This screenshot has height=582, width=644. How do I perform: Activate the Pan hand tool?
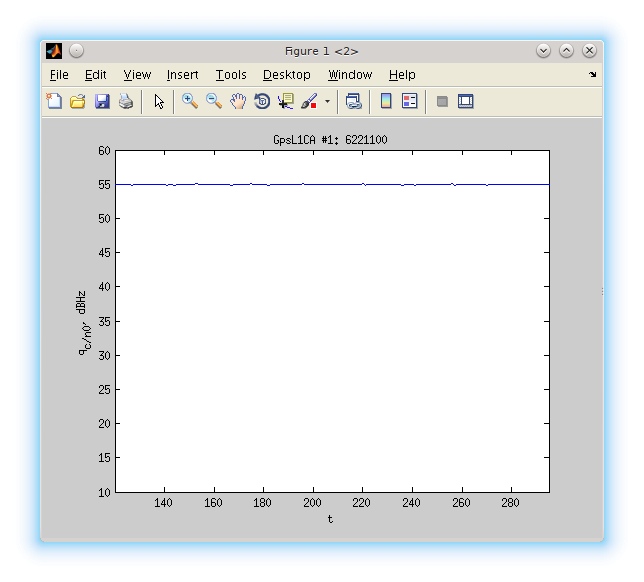(237, 101)
